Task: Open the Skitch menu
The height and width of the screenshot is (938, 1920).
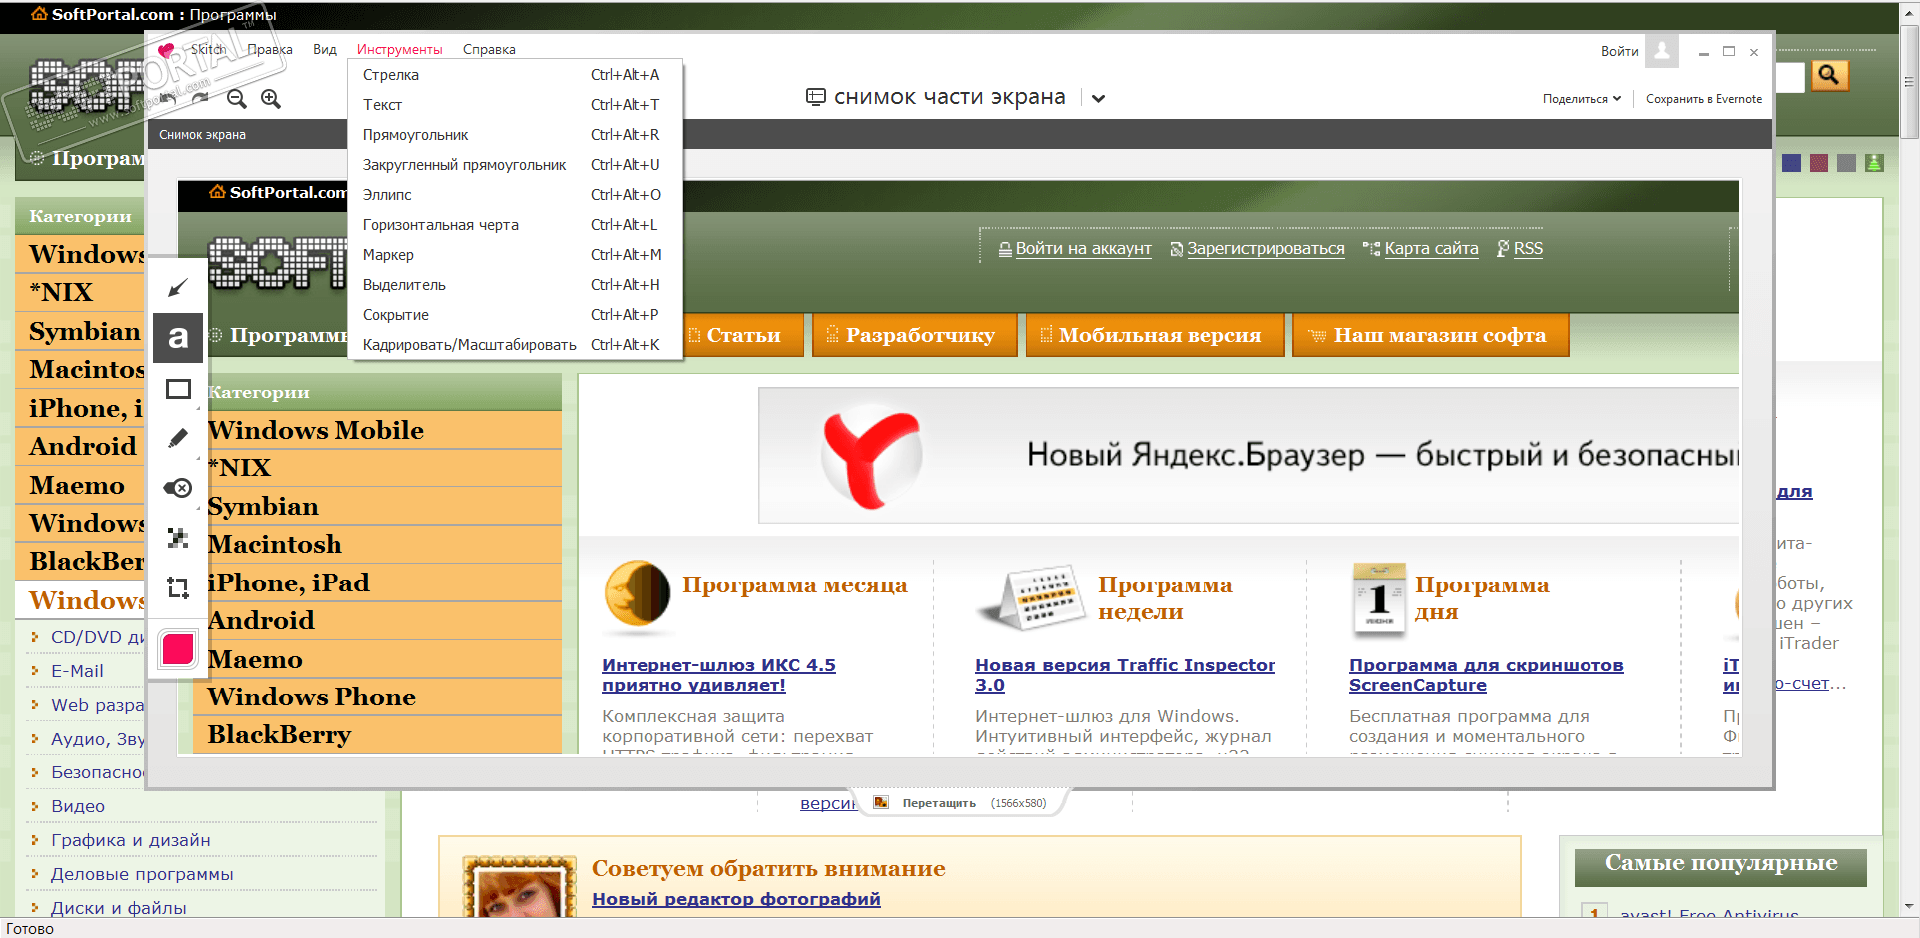Action: pos(208,50)
